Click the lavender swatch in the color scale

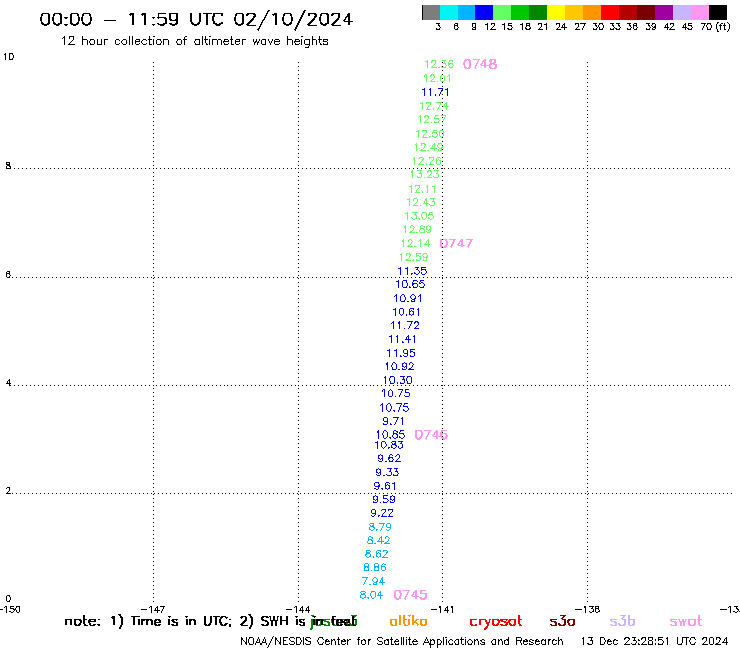click(x=681, y=12)
